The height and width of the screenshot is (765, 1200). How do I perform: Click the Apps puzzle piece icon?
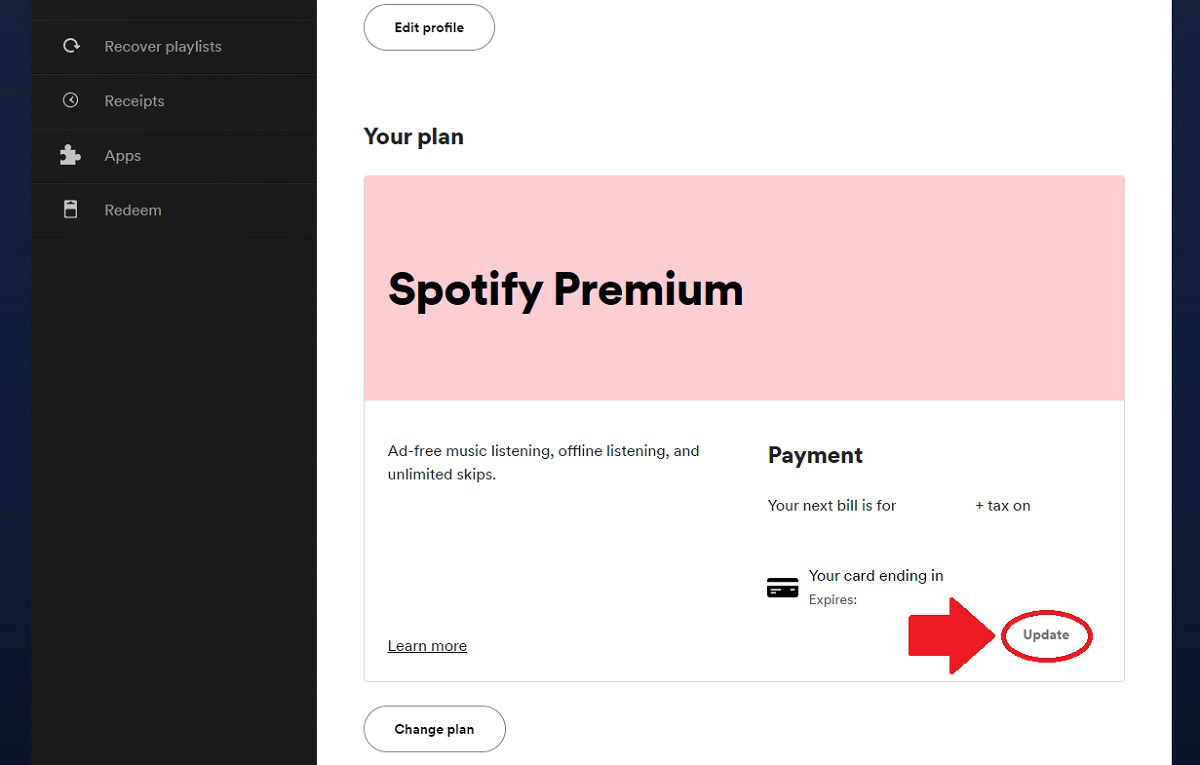coord(70,155)
